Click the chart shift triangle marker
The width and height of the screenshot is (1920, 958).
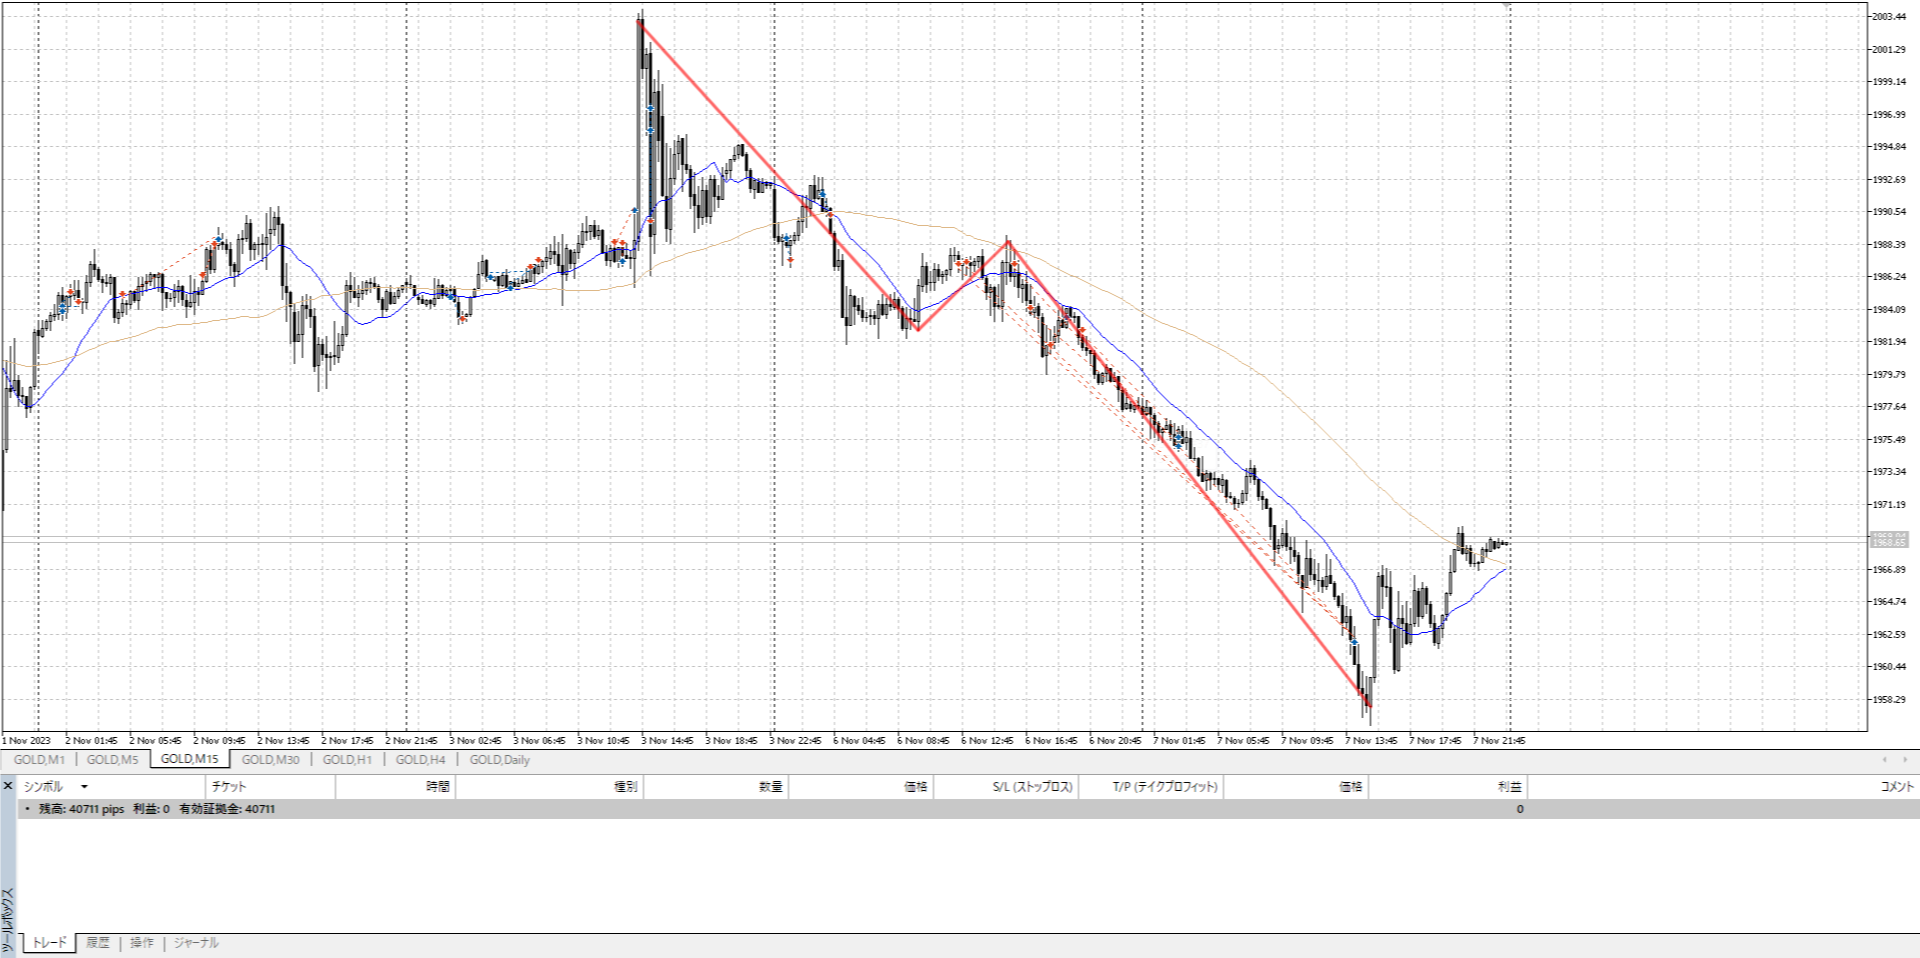1509,6
